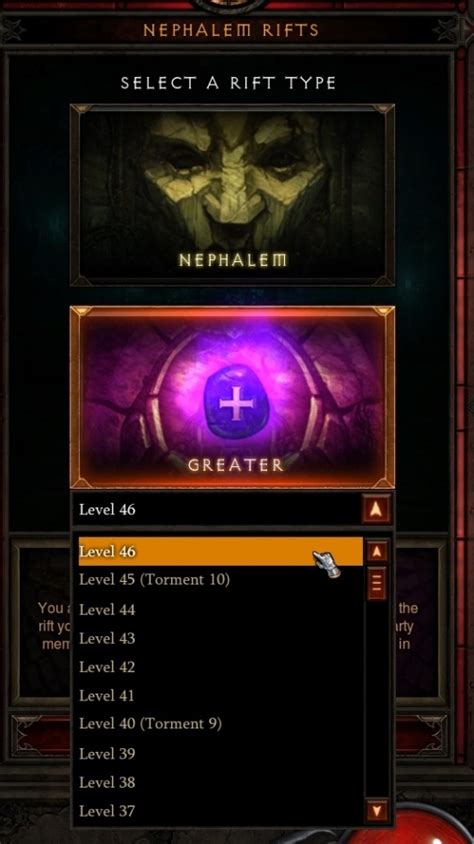Click the purple keystone plus icon
Viewport: 474px width, 844px height.
coord(236,405)
